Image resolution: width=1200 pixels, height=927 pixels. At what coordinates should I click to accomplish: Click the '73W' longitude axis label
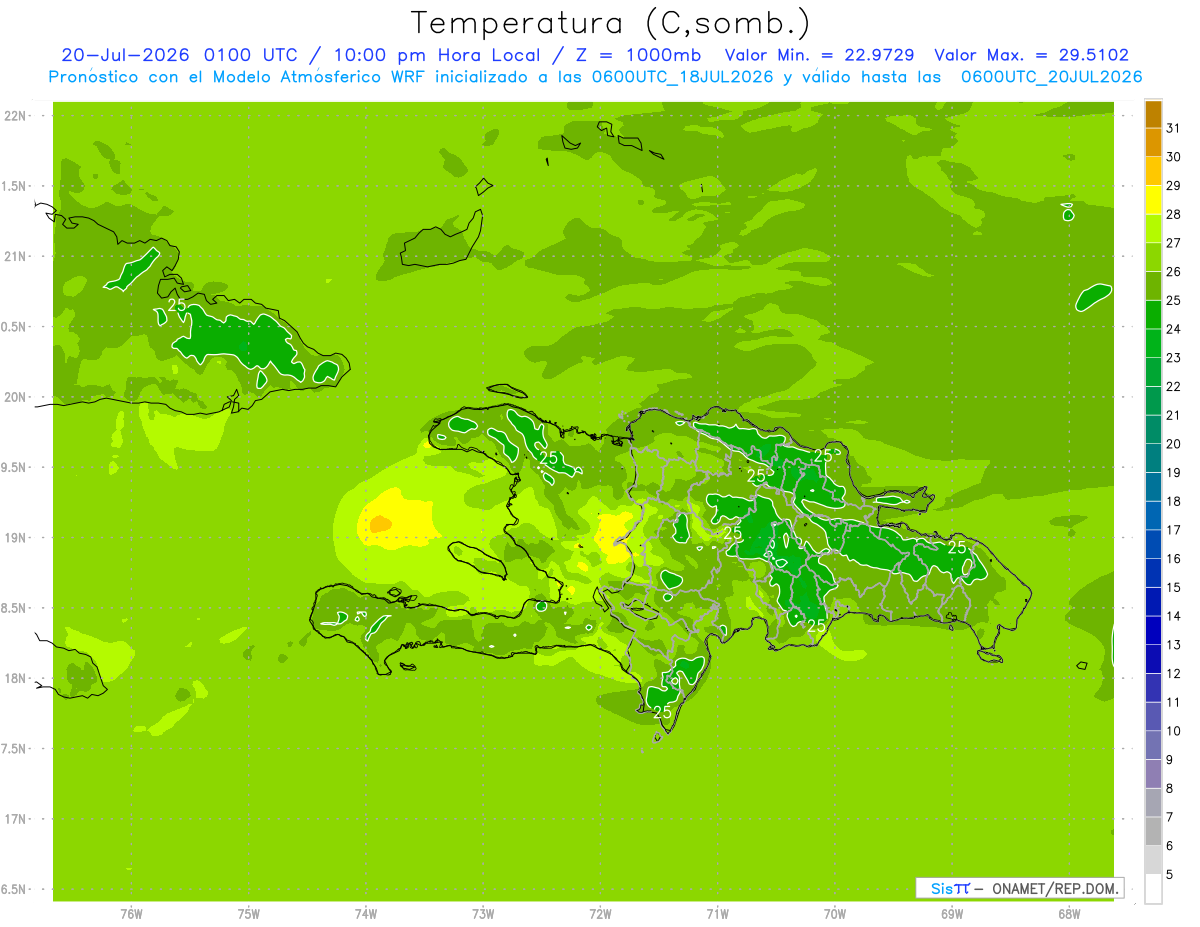(483, 914)
